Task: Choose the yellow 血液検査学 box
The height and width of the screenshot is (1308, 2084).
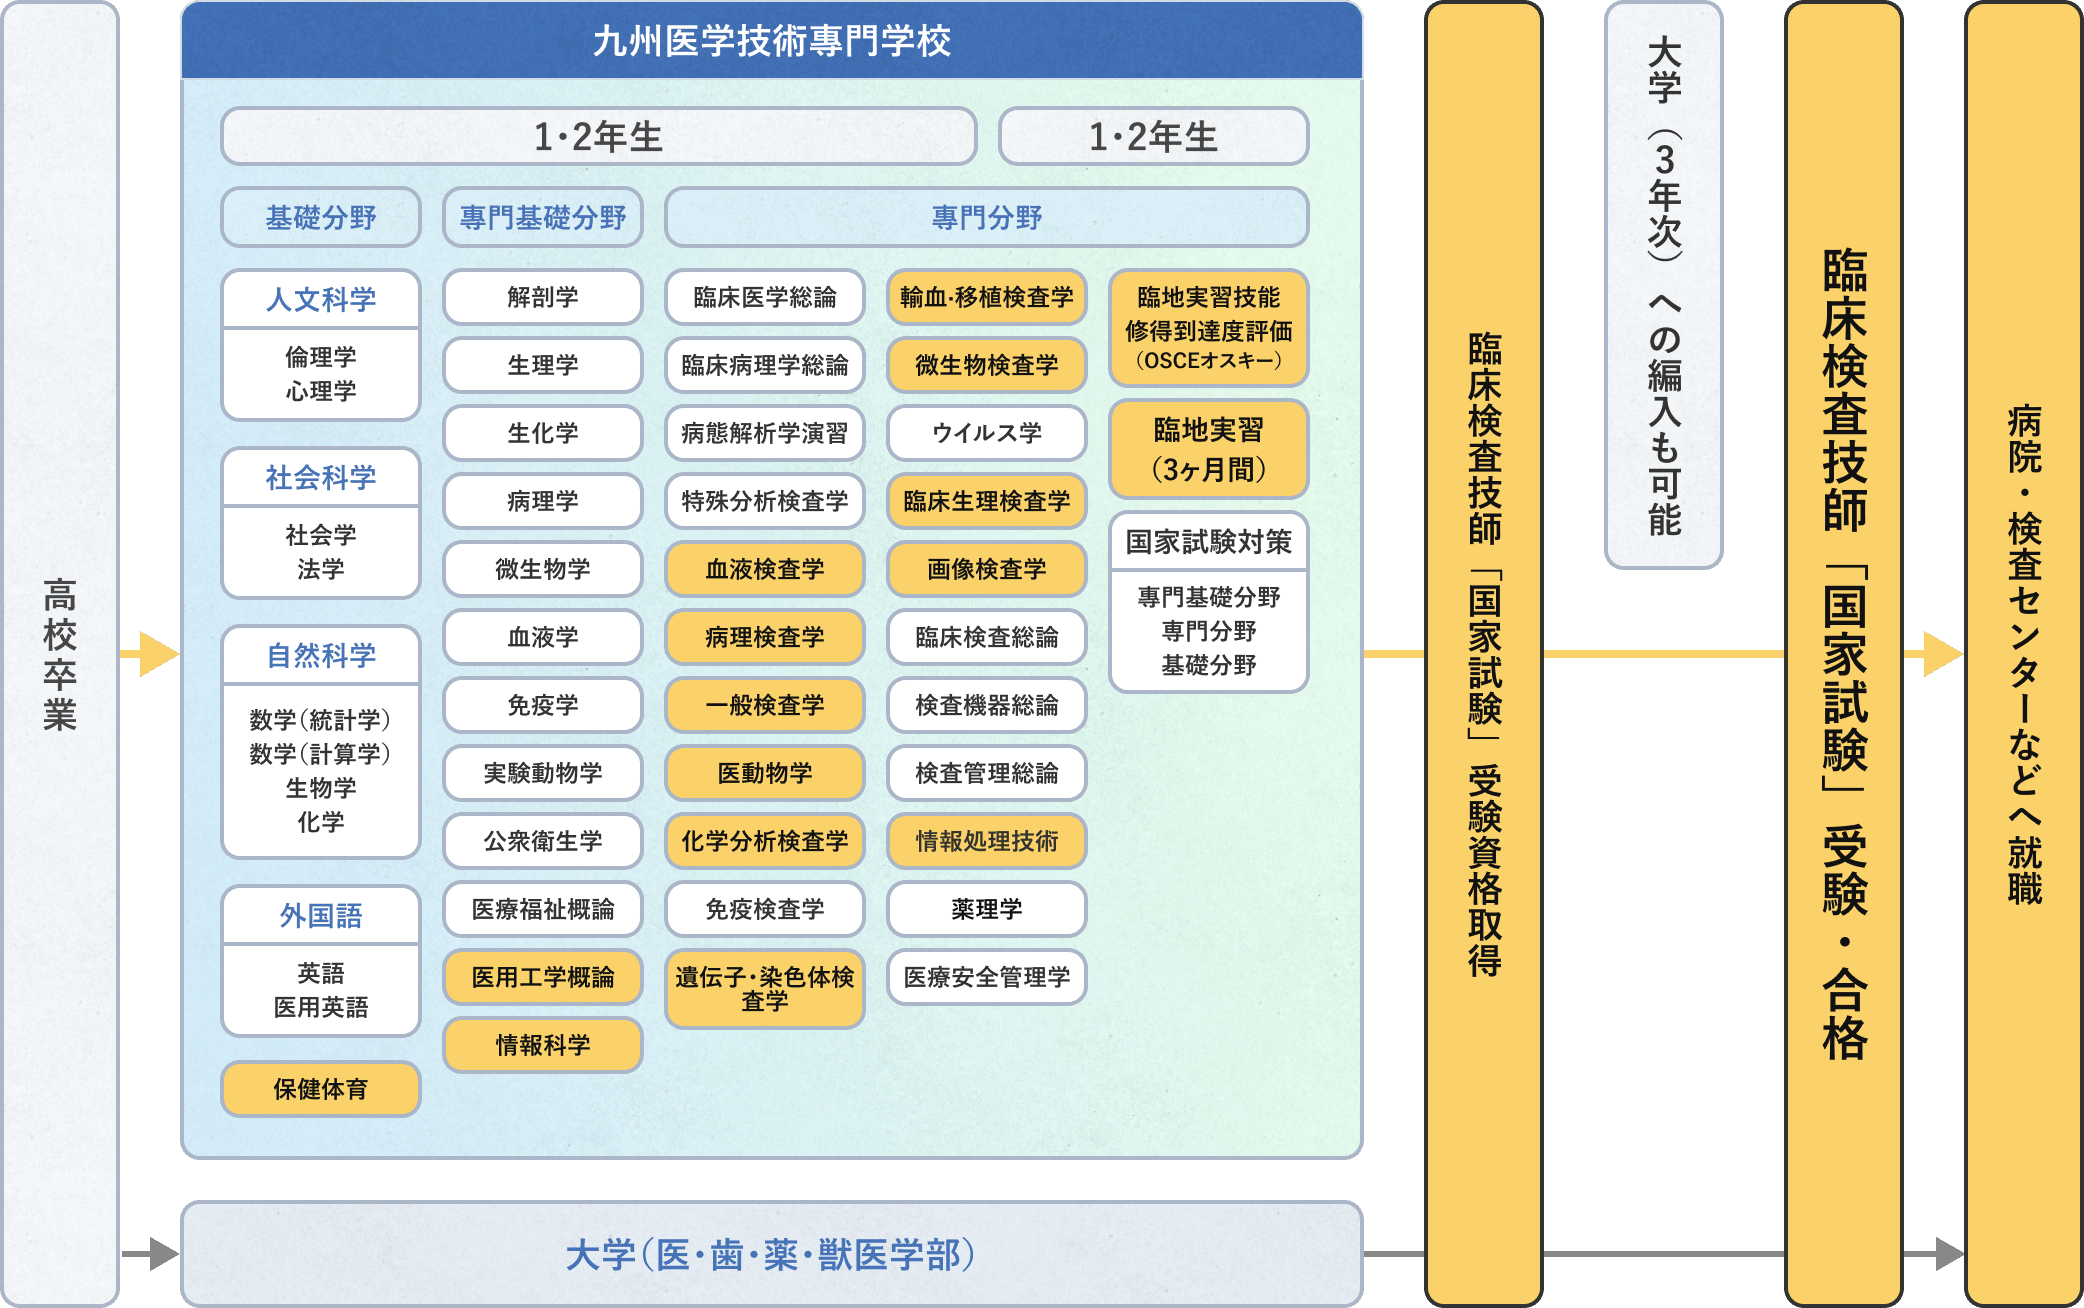Action: [765, 569]
